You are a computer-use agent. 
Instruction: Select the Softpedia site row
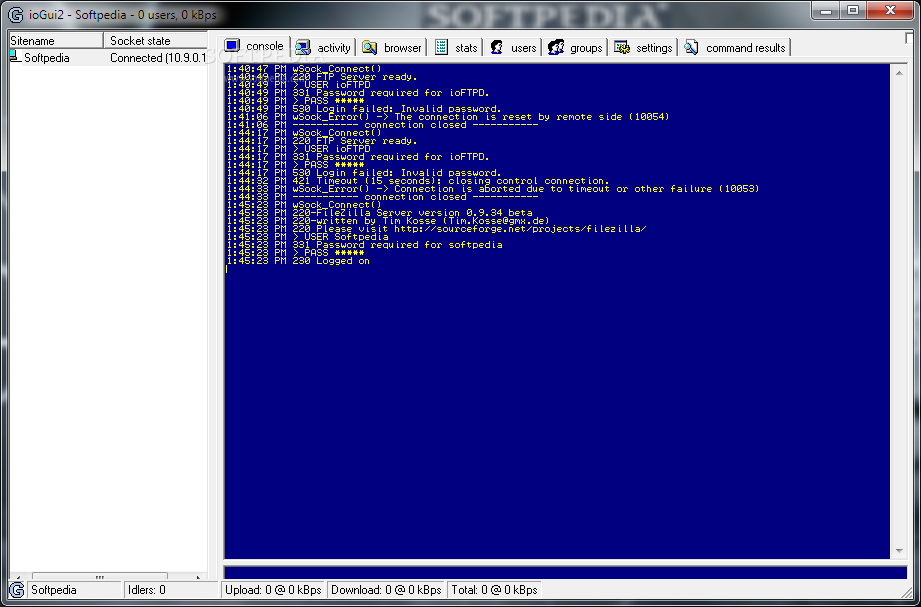click(x=109, y=58)
